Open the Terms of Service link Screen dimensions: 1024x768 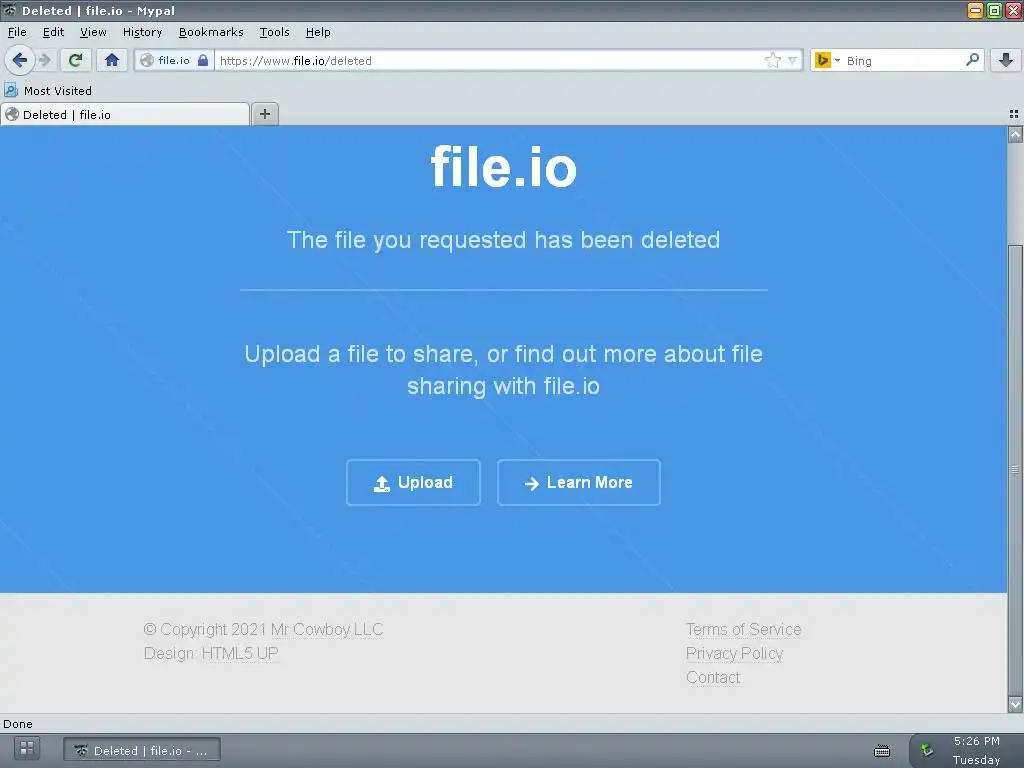(743, 630)
